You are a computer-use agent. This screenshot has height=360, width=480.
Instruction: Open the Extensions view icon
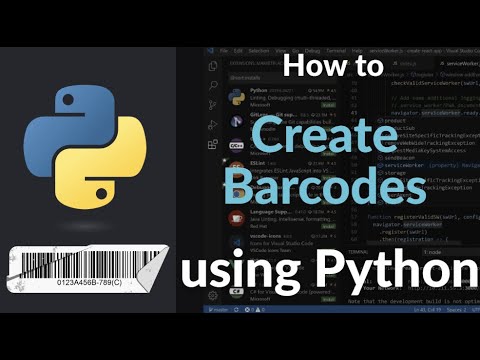213,144
